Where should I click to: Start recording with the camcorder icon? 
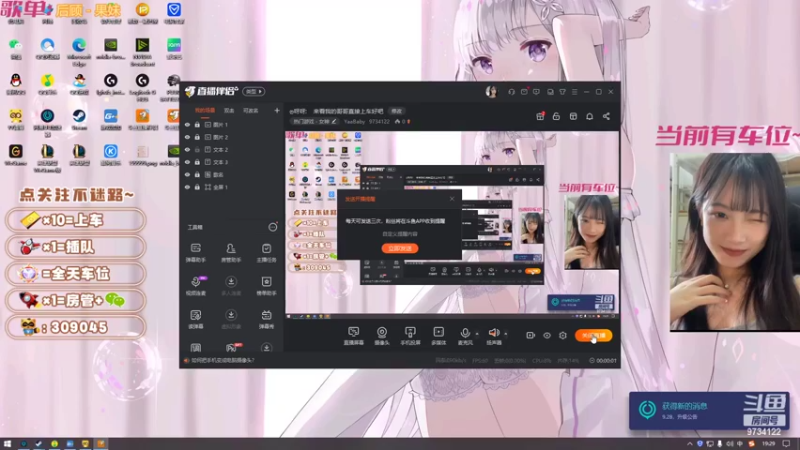click(x=531, y=335)
